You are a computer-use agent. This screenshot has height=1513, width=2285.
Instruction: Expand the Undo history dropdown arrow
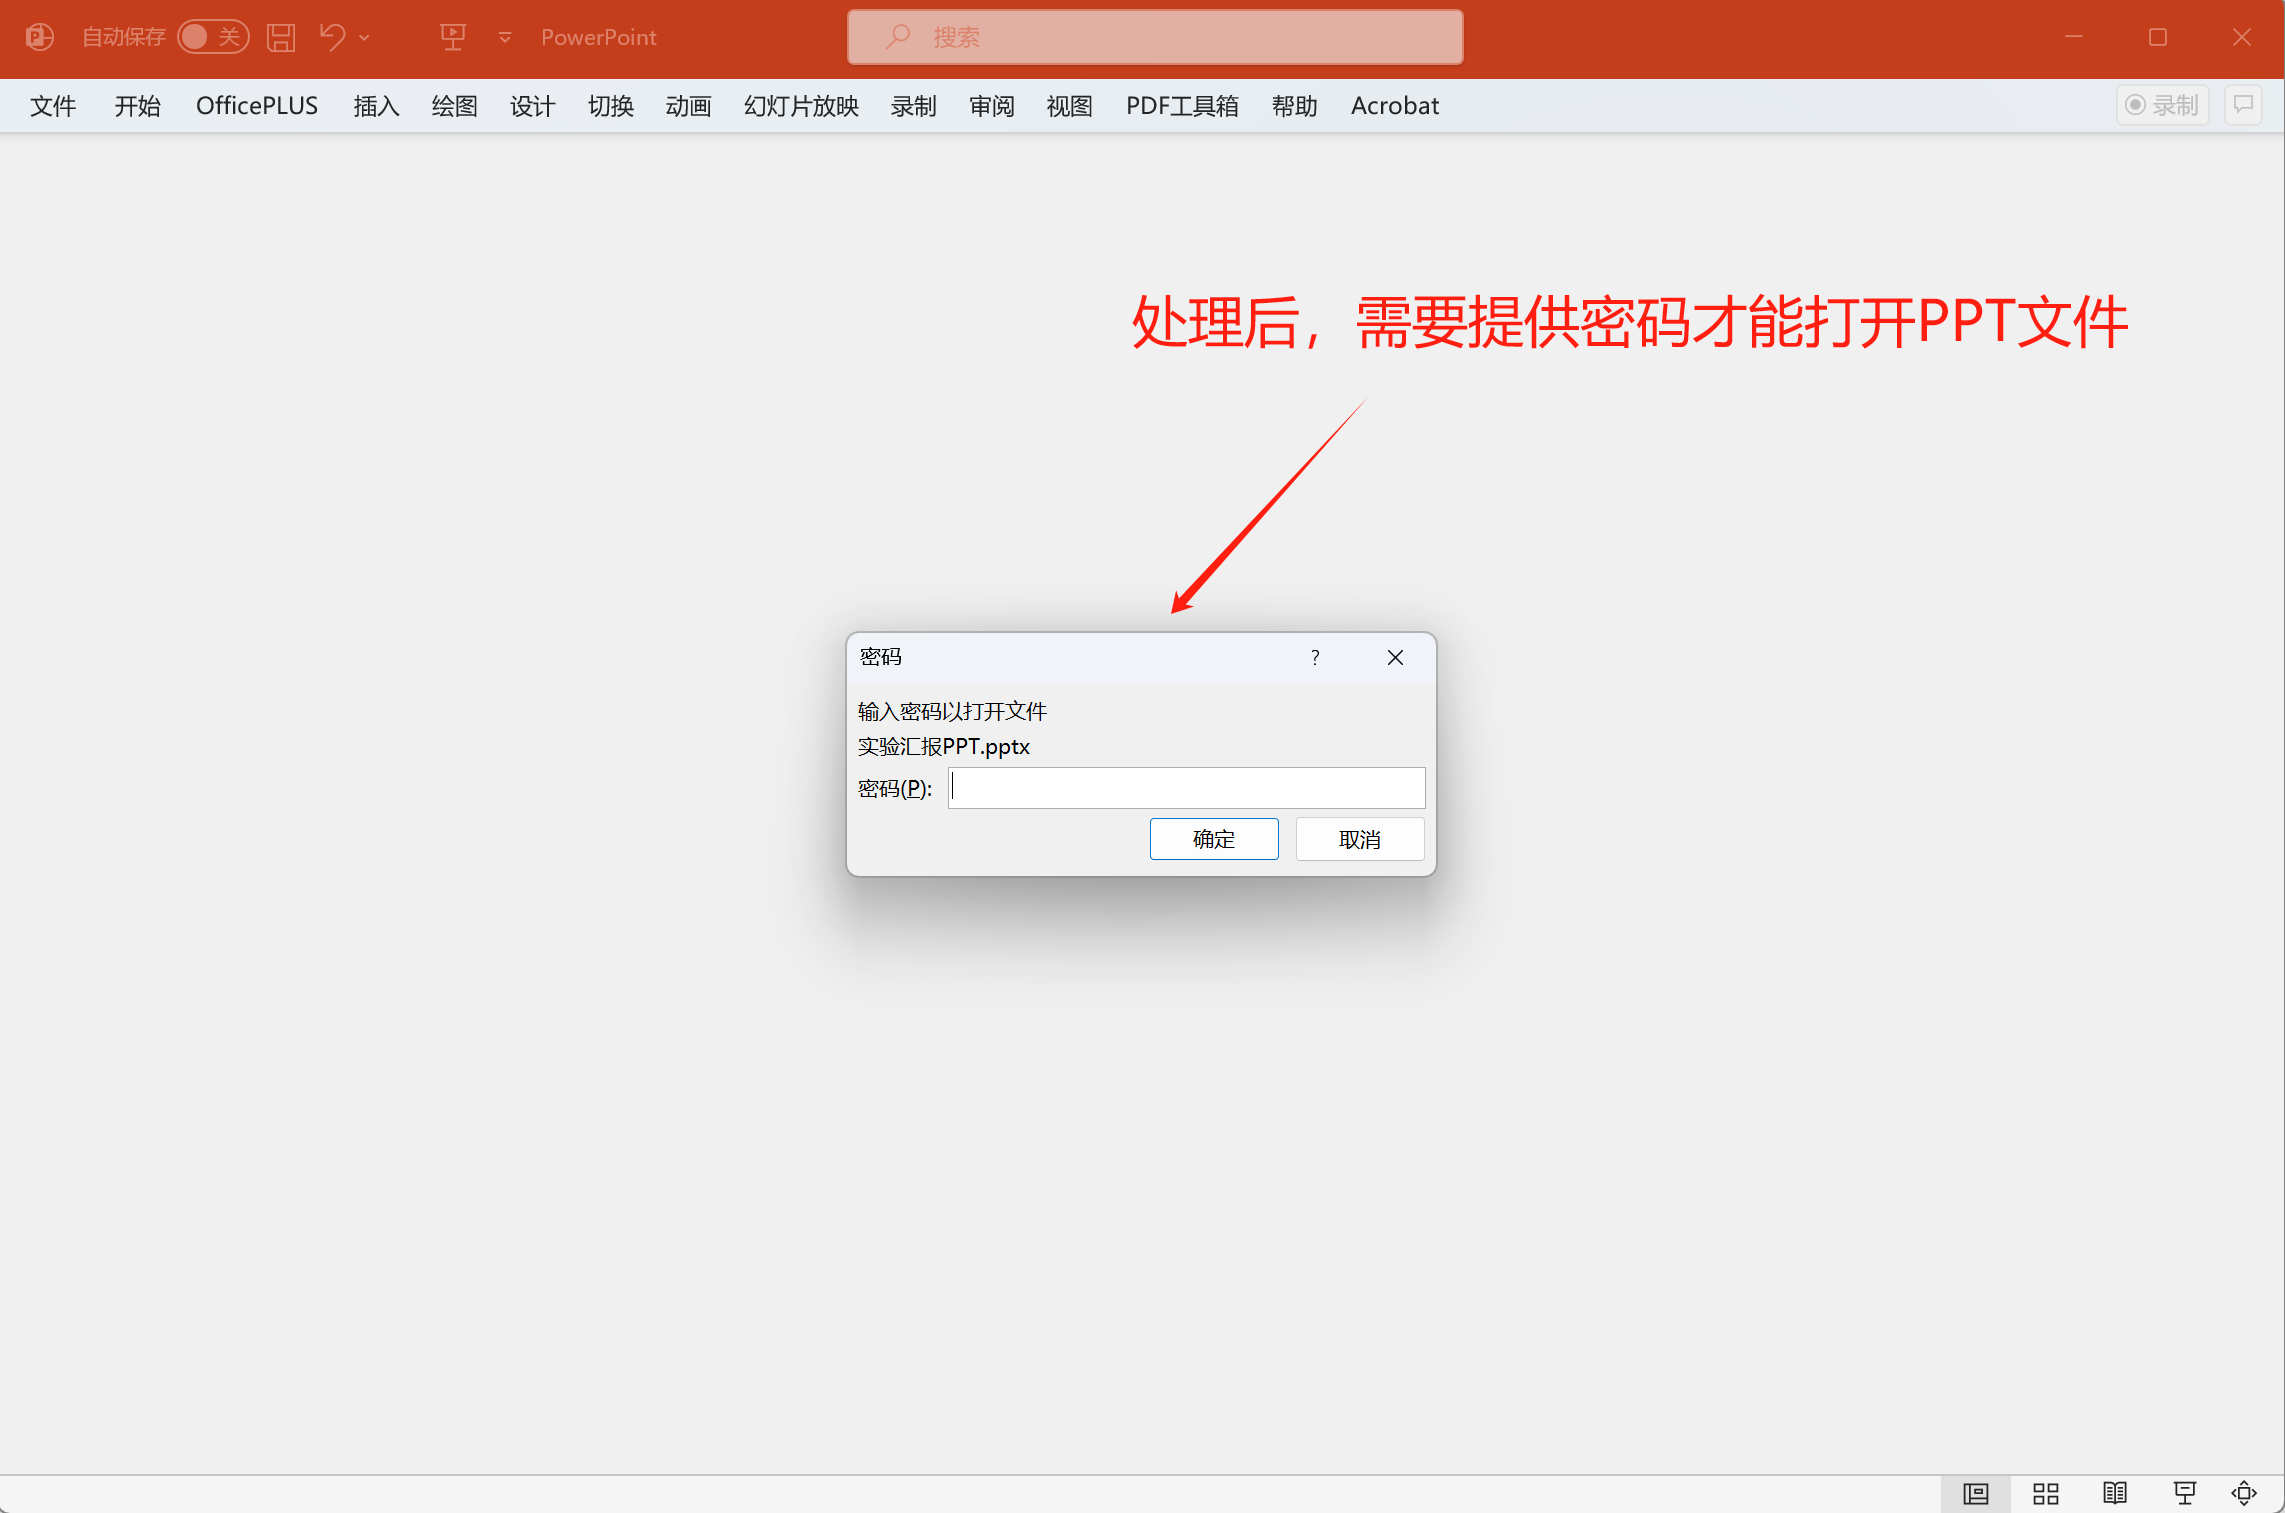pyautogui.click(x=365, y=37)
